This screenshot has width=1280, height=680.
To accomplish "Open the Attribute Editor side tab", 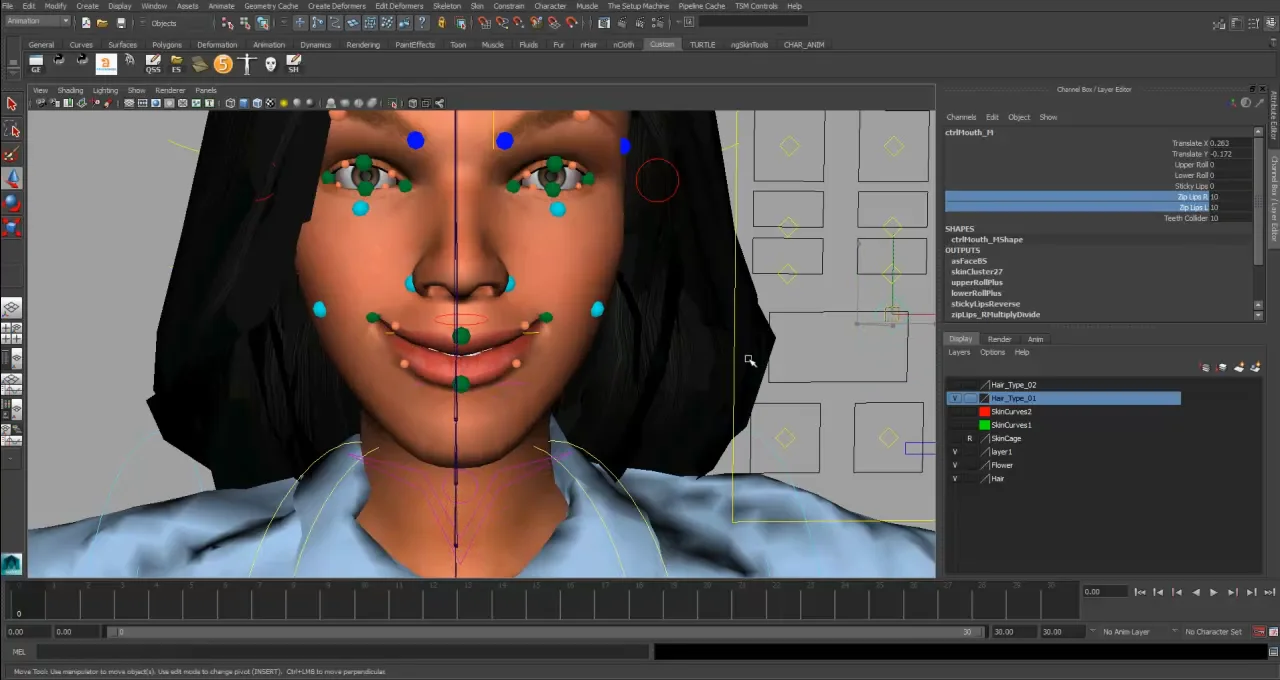I will (1274, 117).
